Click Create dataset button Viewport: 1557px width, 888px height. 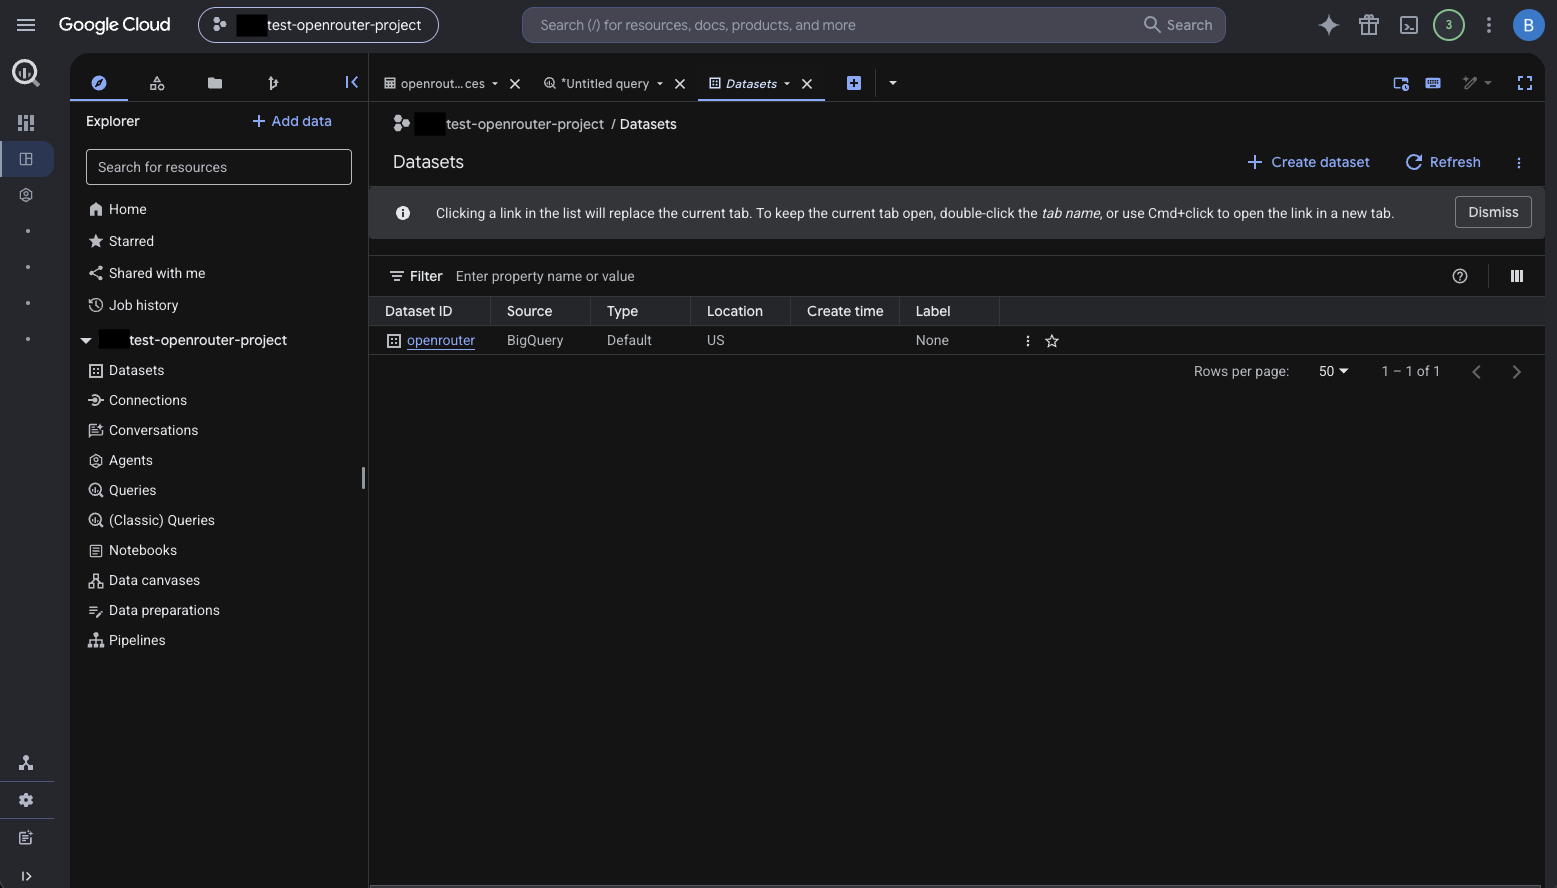pos(1308,162)
